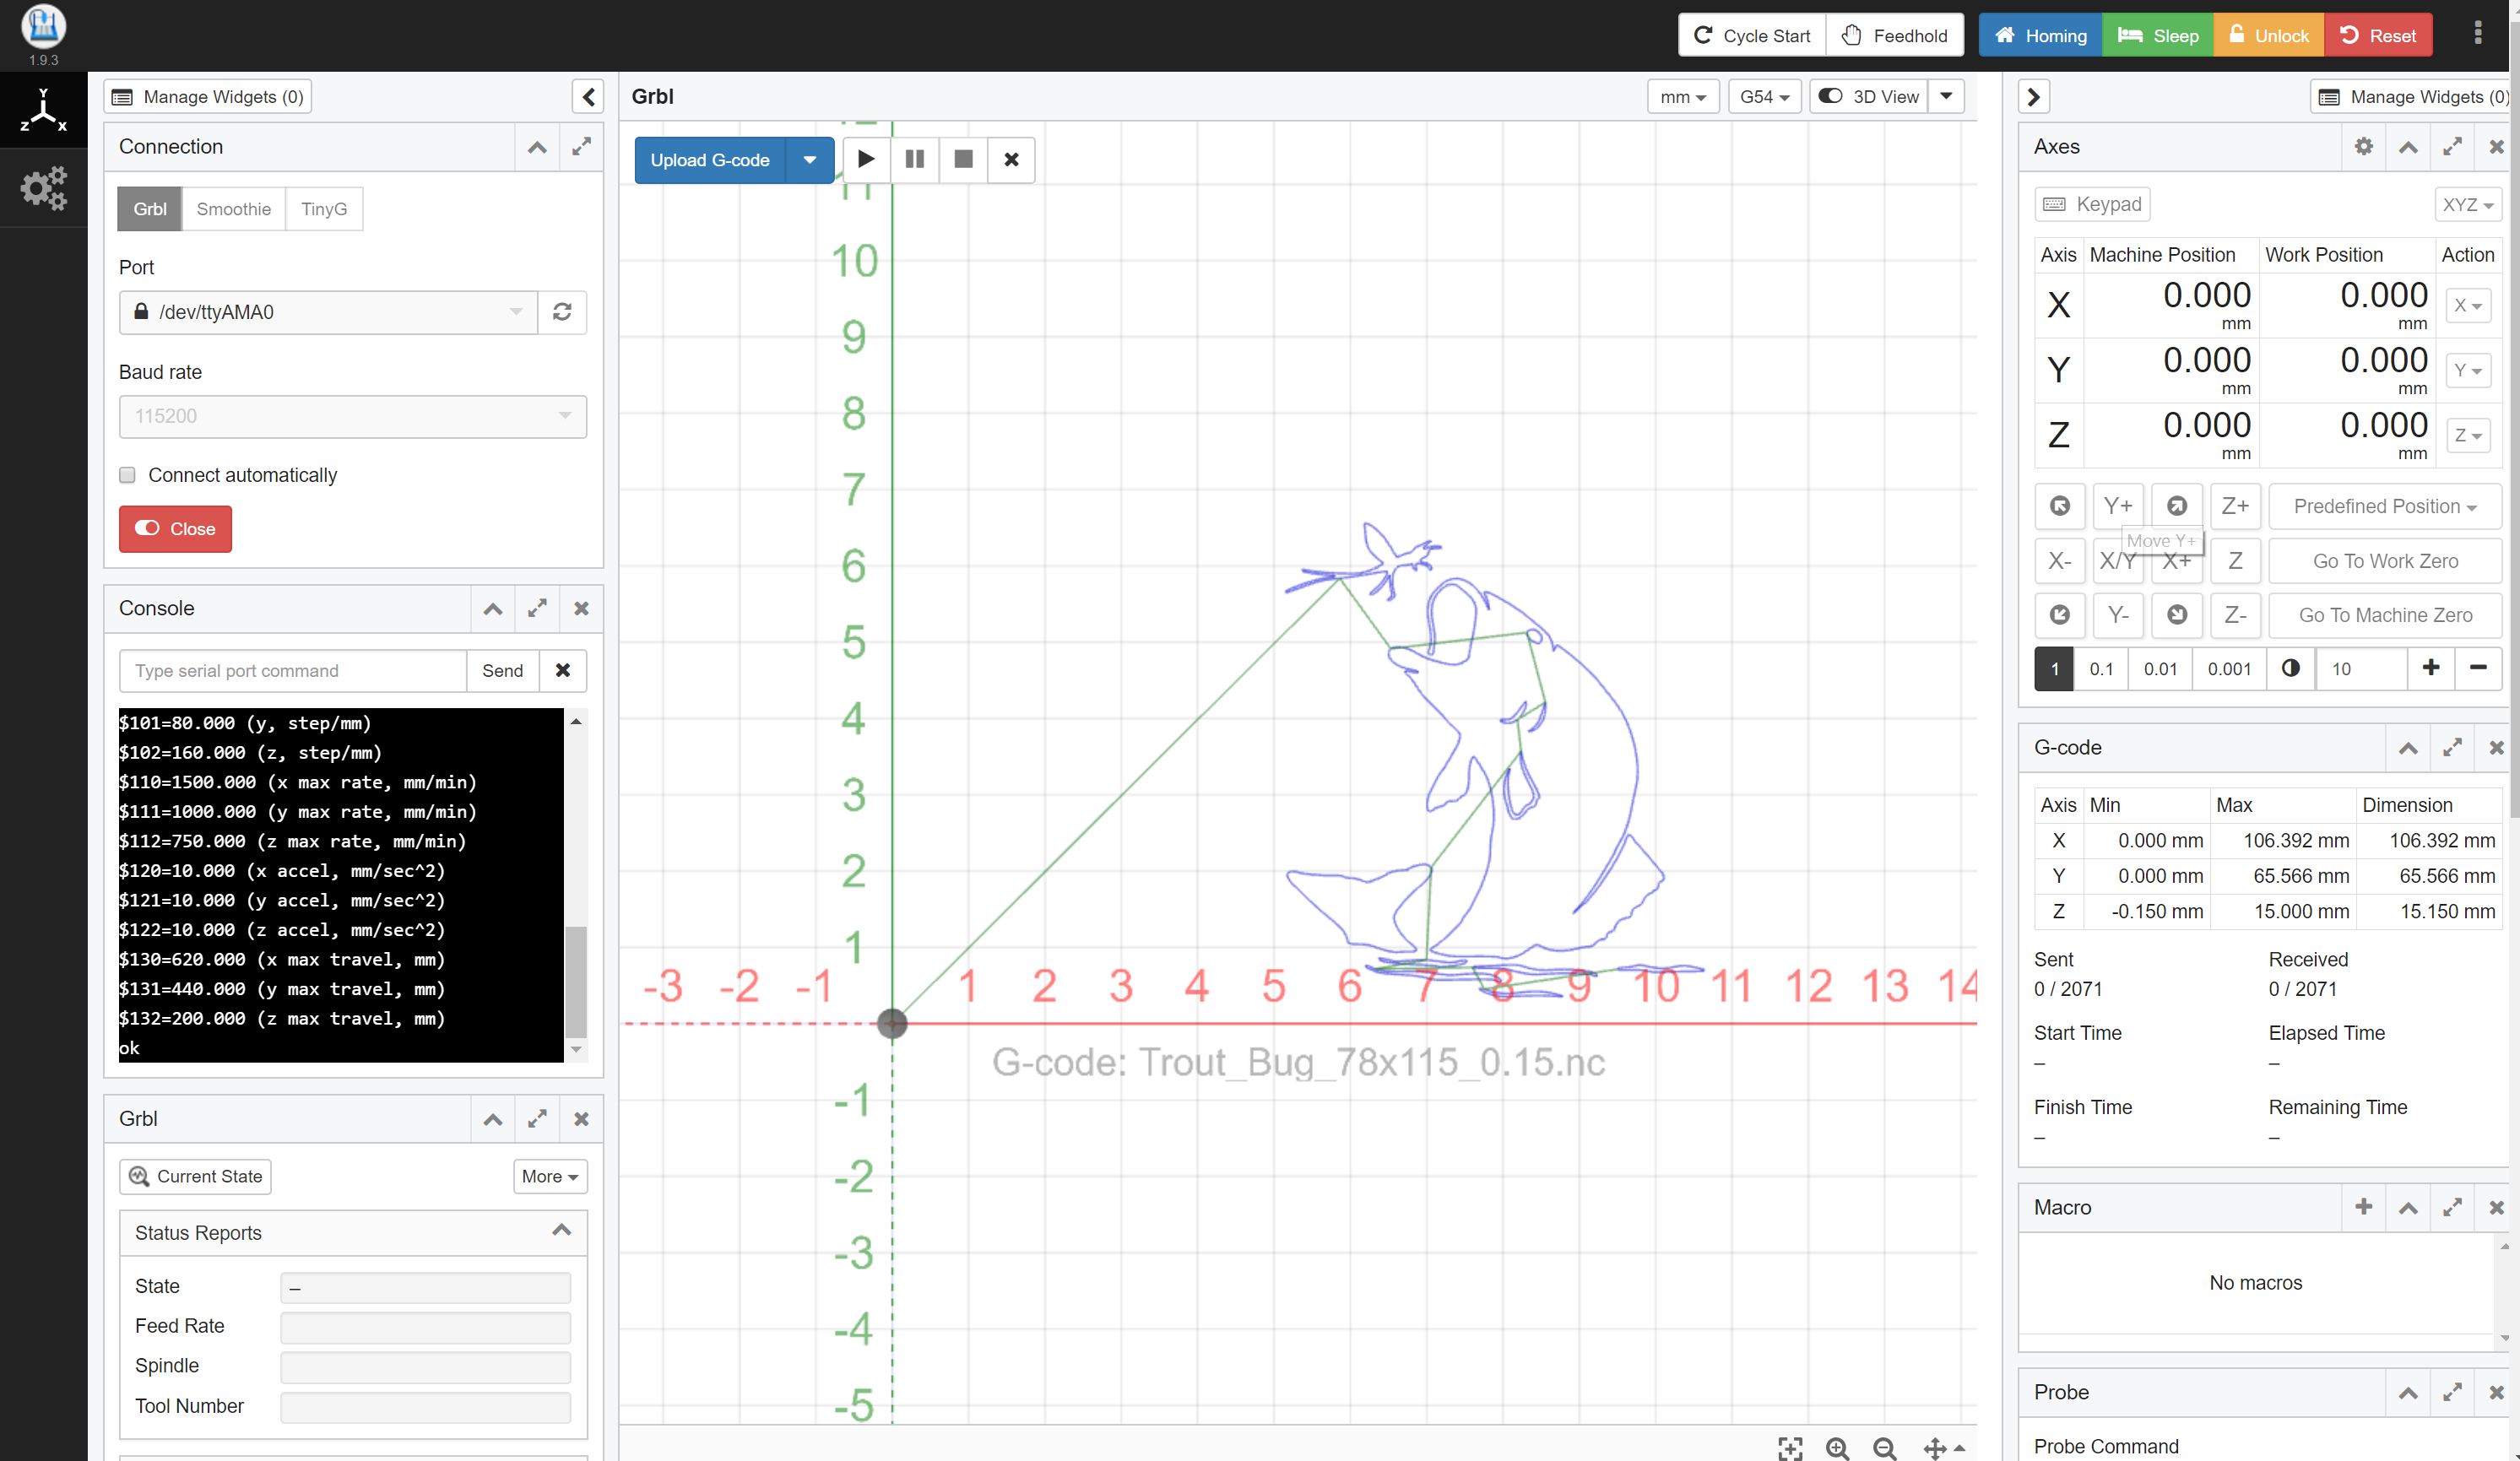Expand the Console widget to fullscreen
The image size is (2520, 1461).
tap(537, 608)
